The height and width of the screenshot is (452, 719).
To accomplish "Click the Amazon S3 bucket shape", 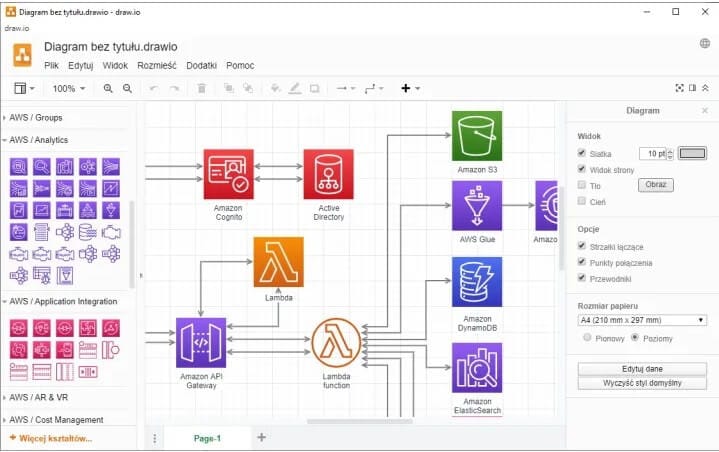I will 477,136.
